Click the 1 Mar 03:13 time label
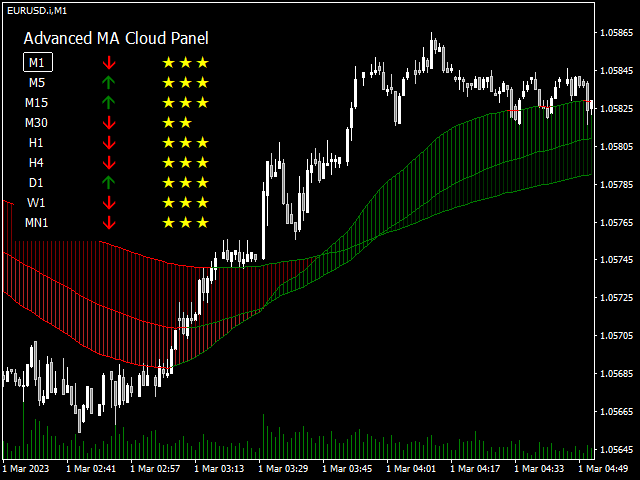The width and height of the screenshot is (640, 480). point(219,469)
